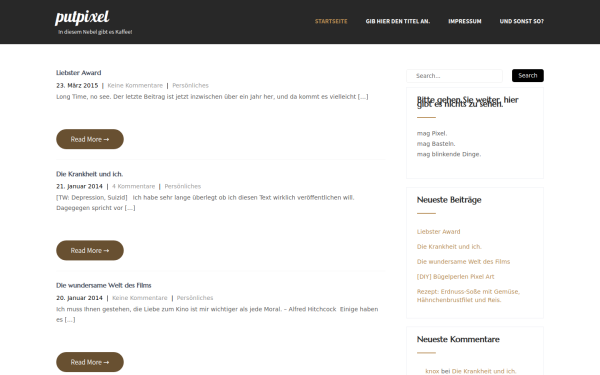The width and height of the screenshot is (600, 375).
Task: Click the black Search button
Action: (x=528, y=75)
